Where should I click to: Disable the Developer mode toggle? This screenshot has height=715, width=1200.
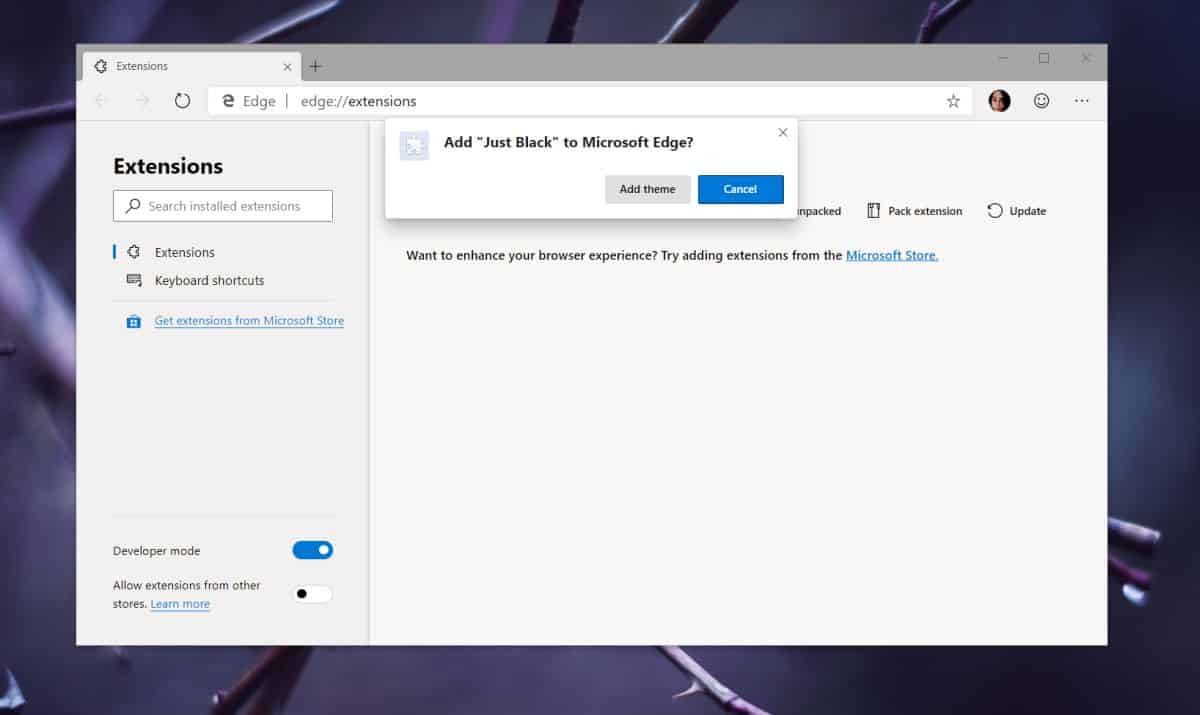[312, 549]
